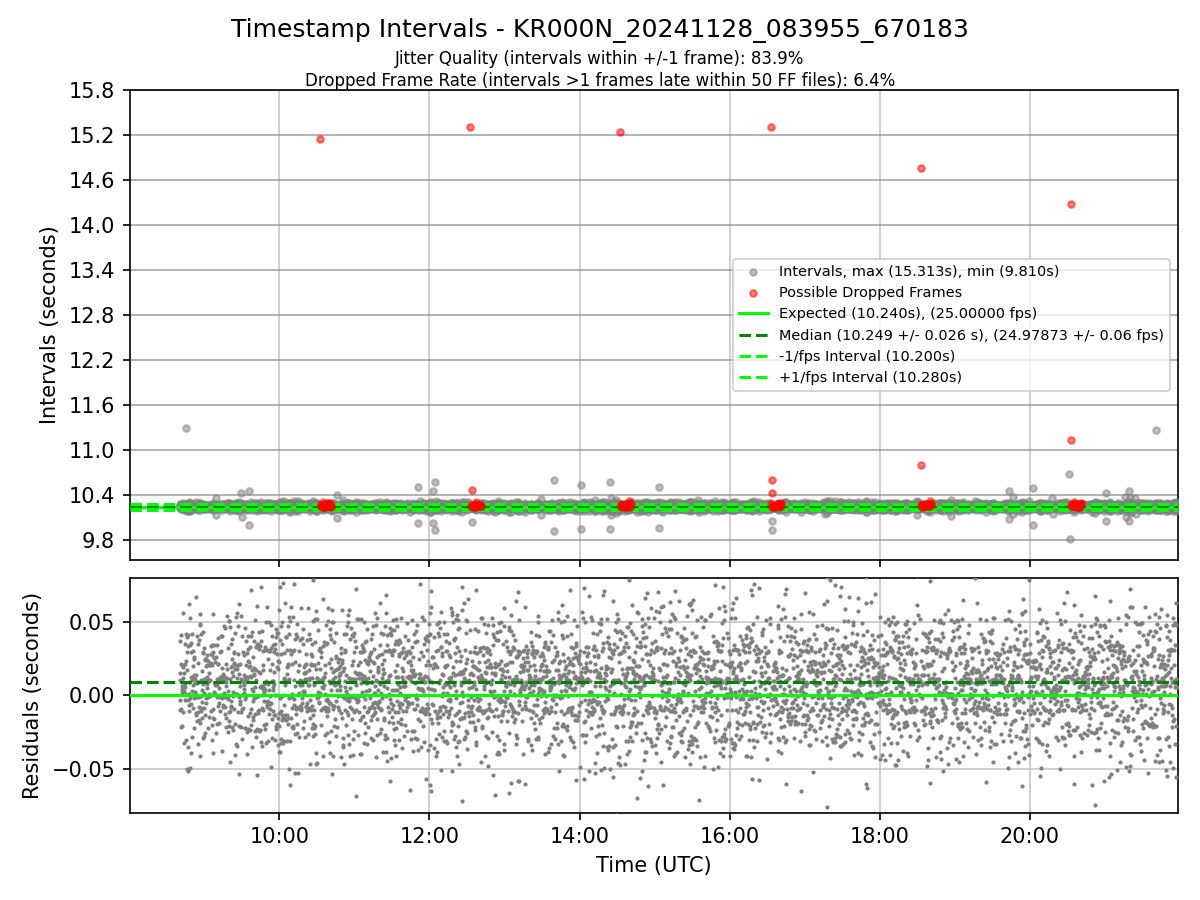Click the 16:00 x-axis tick label

[729, 834]
